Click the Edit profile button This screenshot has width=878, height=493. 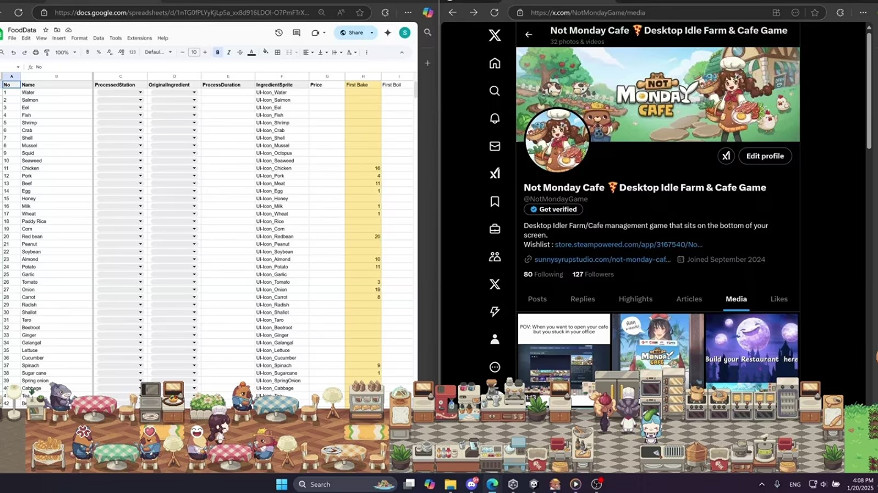(765, 156)
